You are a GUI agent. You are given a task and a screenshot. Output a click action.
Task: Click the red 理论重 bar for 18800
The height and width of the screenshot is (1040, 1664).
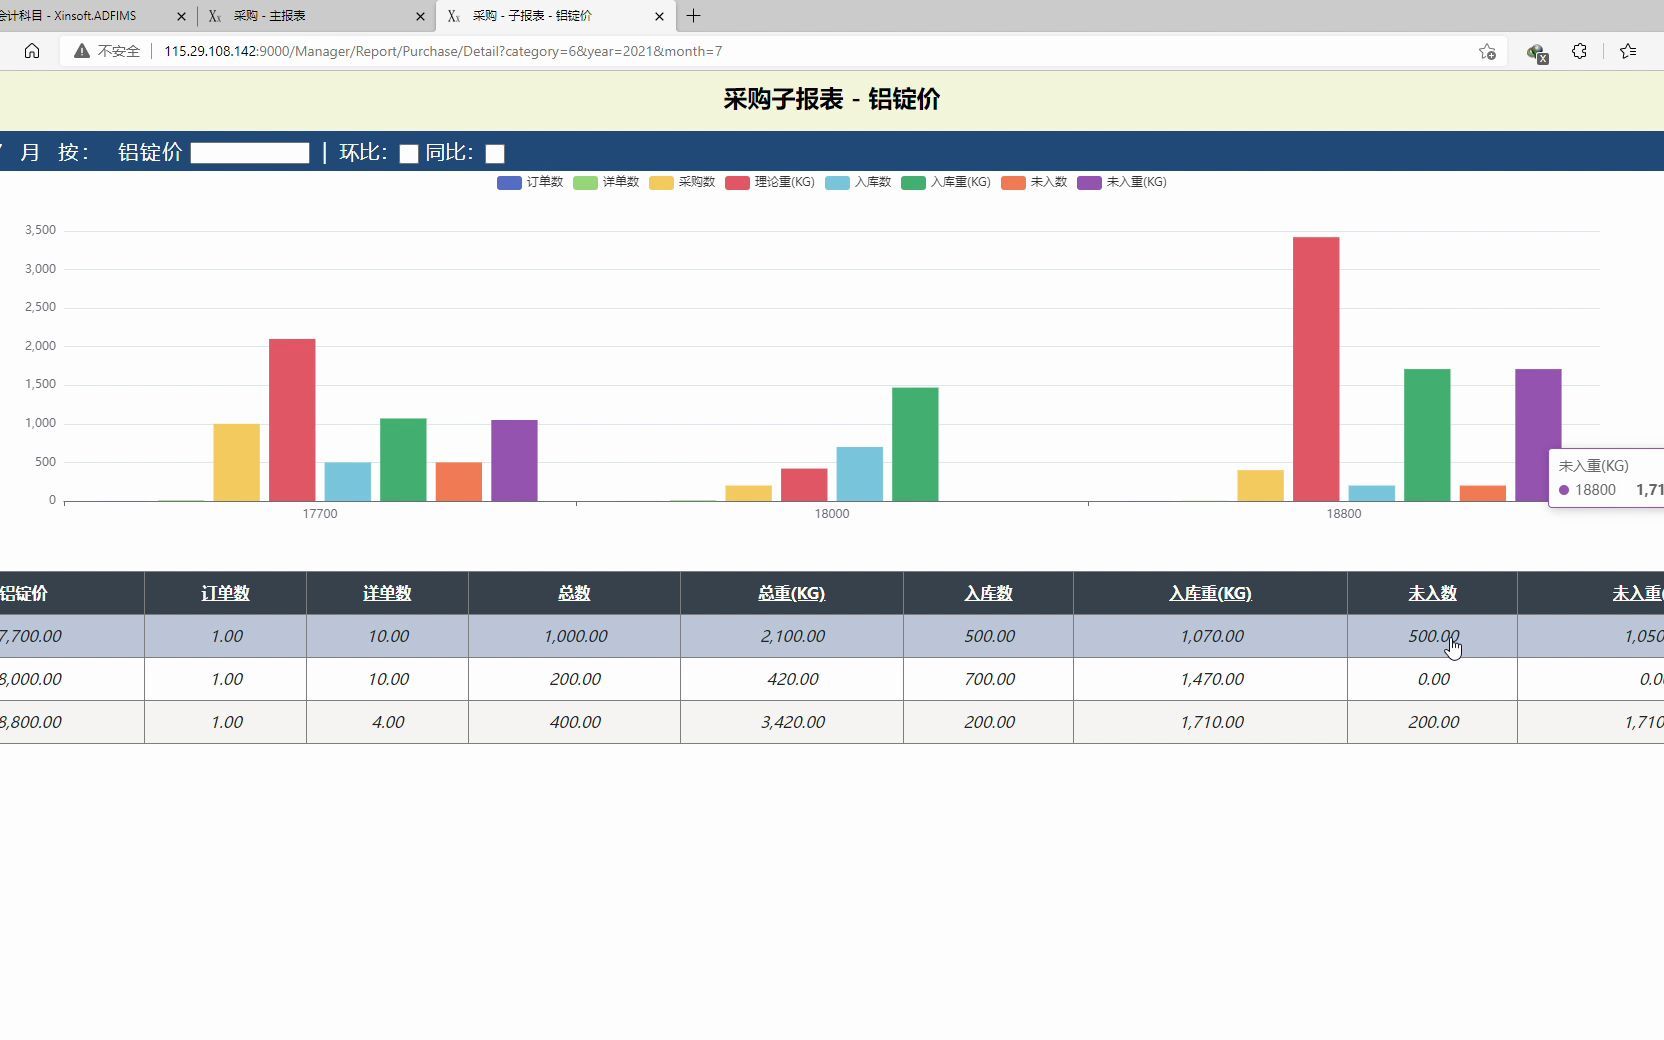[1316, 369]
